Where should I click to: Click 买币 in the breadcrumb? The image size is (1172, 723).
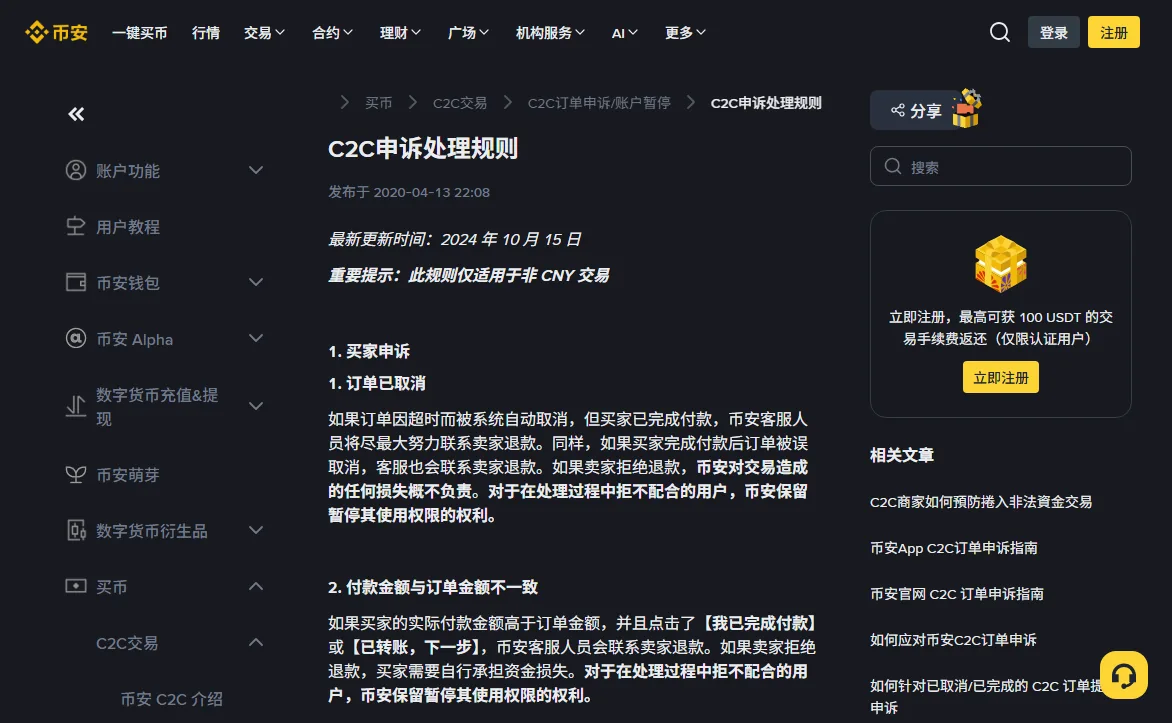click(x=378, y=103)
